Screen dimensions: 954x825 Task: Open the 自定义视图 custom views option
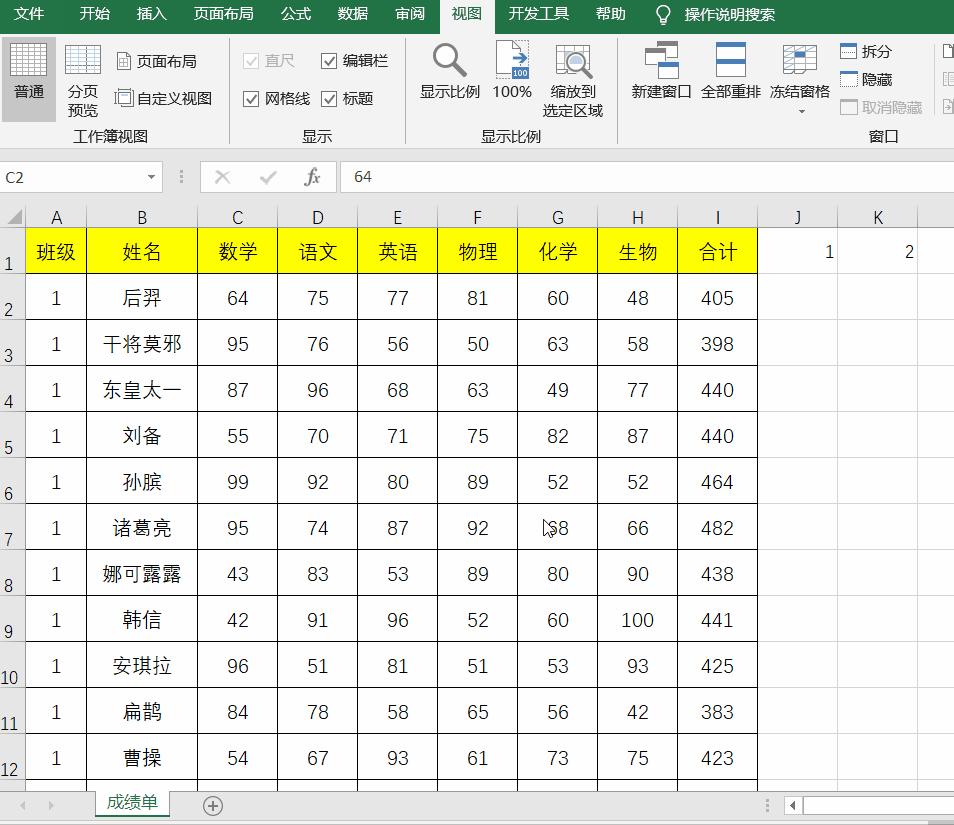click(x=164, y=99)
